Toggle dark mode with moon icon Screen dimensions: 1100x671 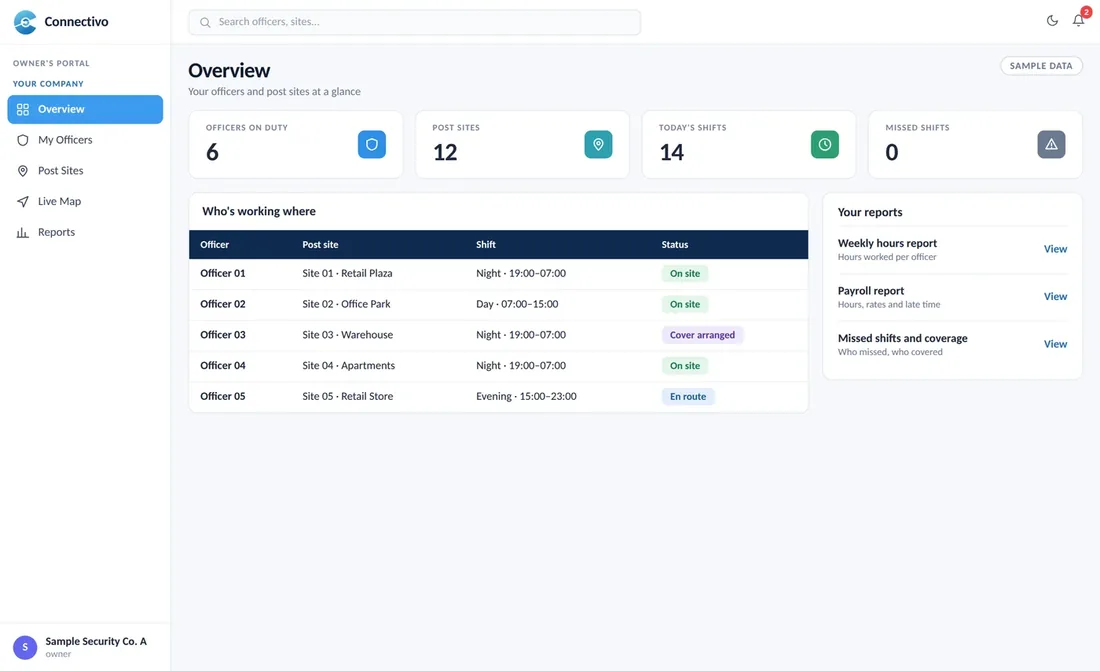[1052, 21]
